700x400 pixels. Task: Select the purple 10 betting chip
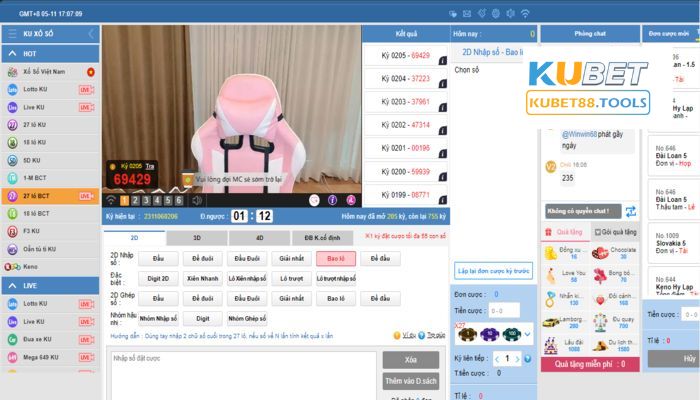coord(490,334)
